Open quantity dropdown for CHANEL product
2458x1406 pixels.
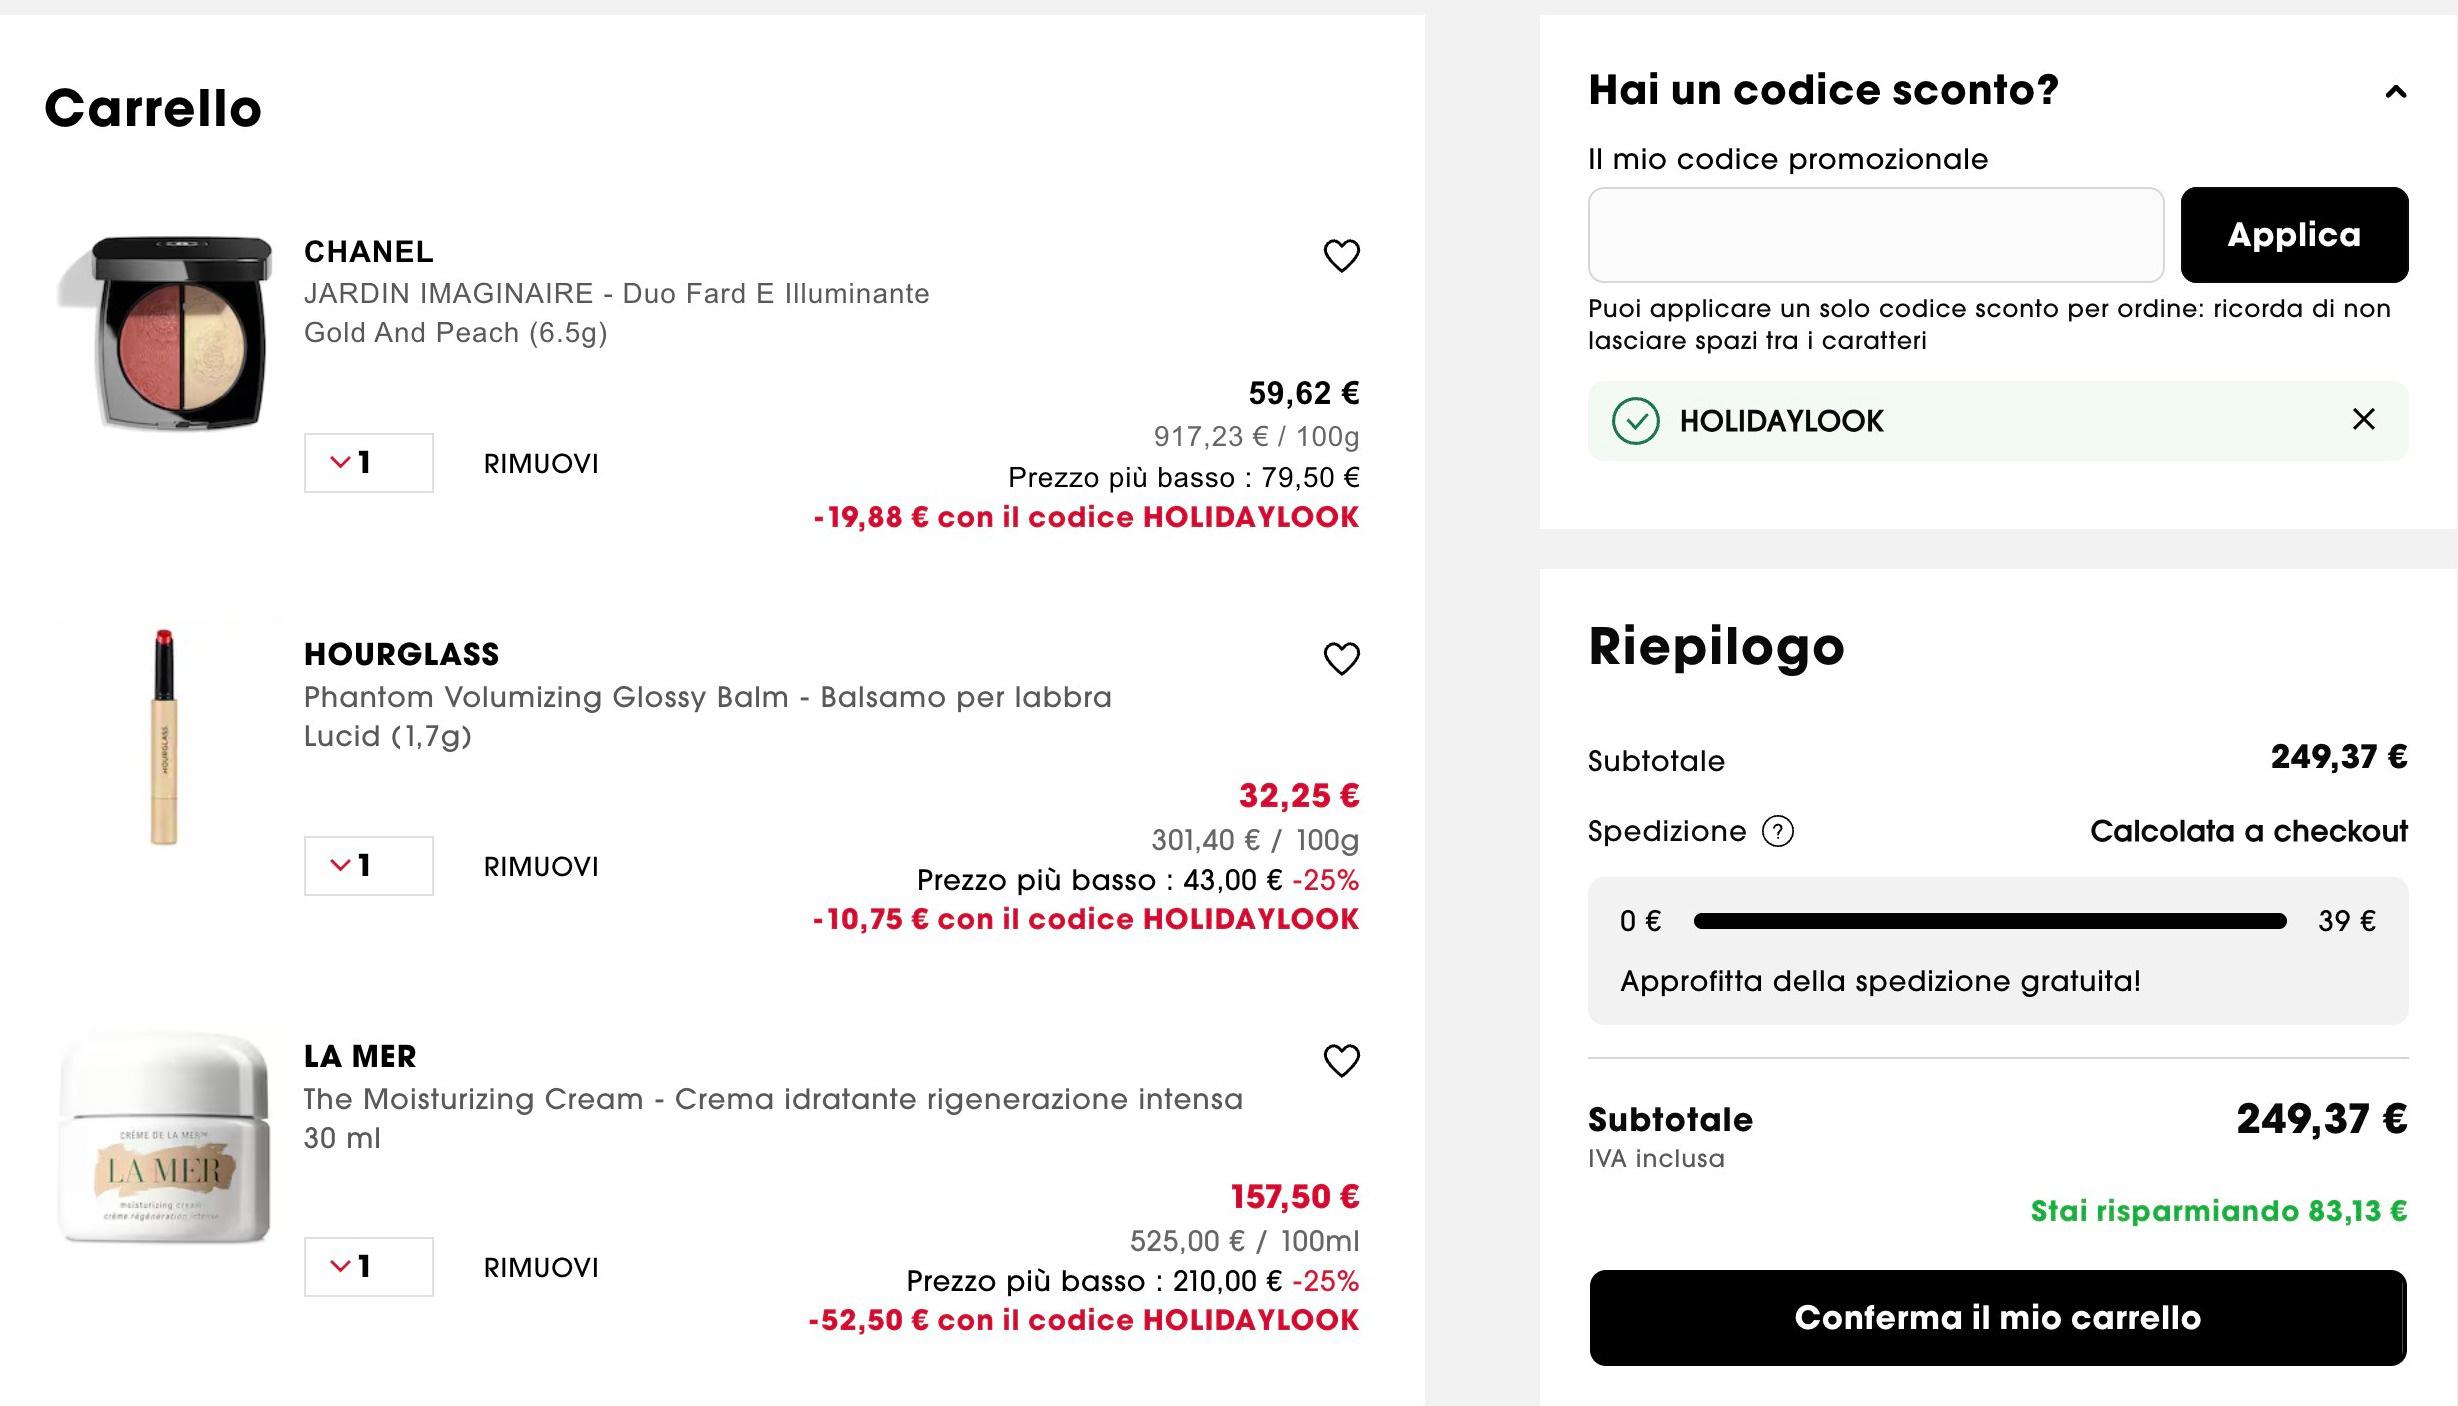coord(368,463)
